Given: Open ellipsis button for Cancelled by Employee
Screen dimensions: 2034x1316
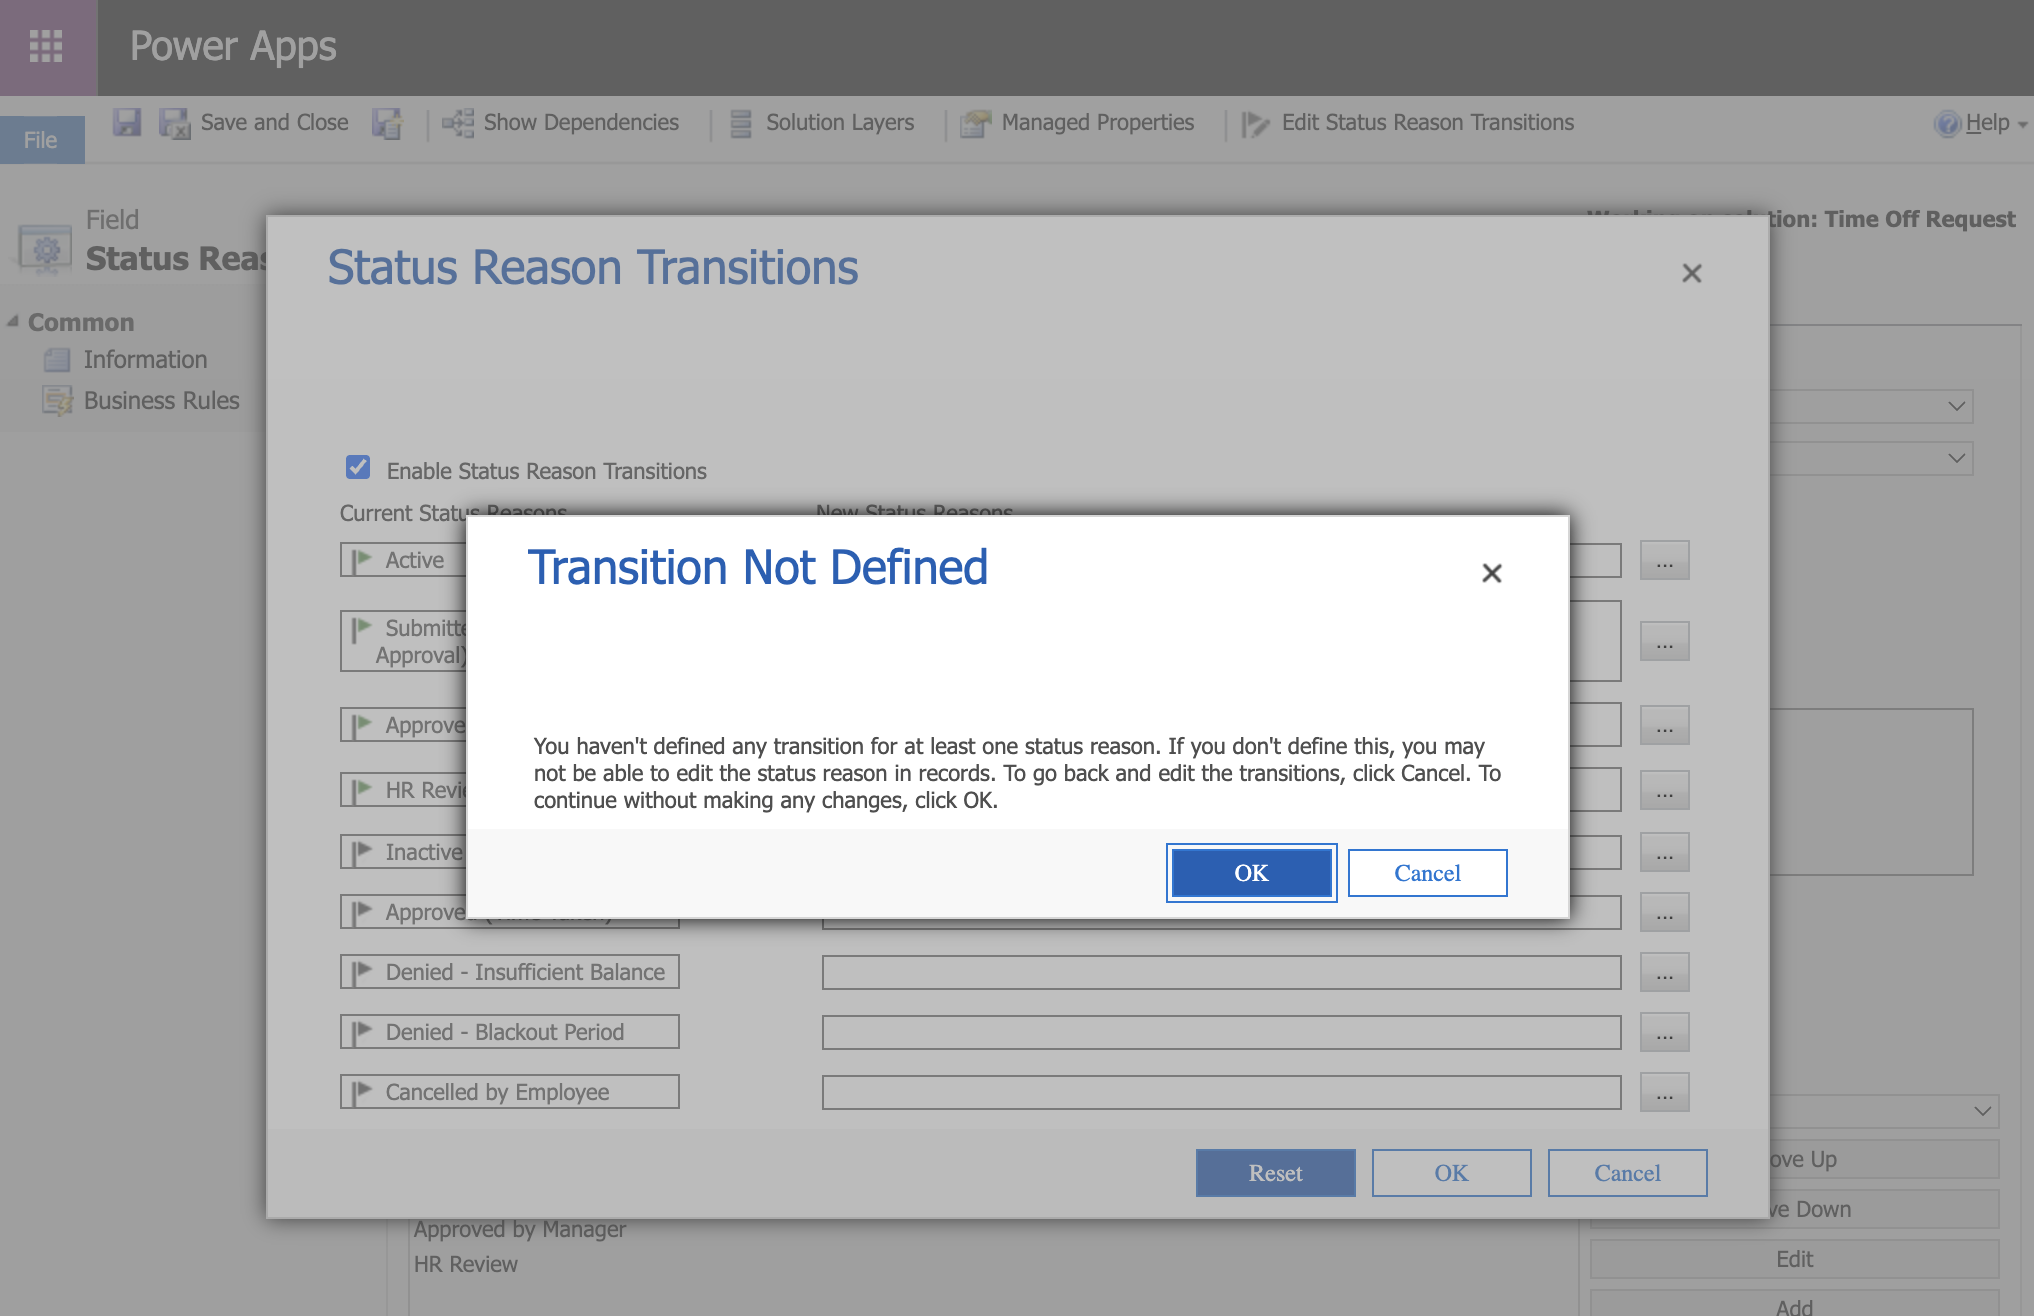Looking at the screenshot, I should [x=1664, y=1093].
